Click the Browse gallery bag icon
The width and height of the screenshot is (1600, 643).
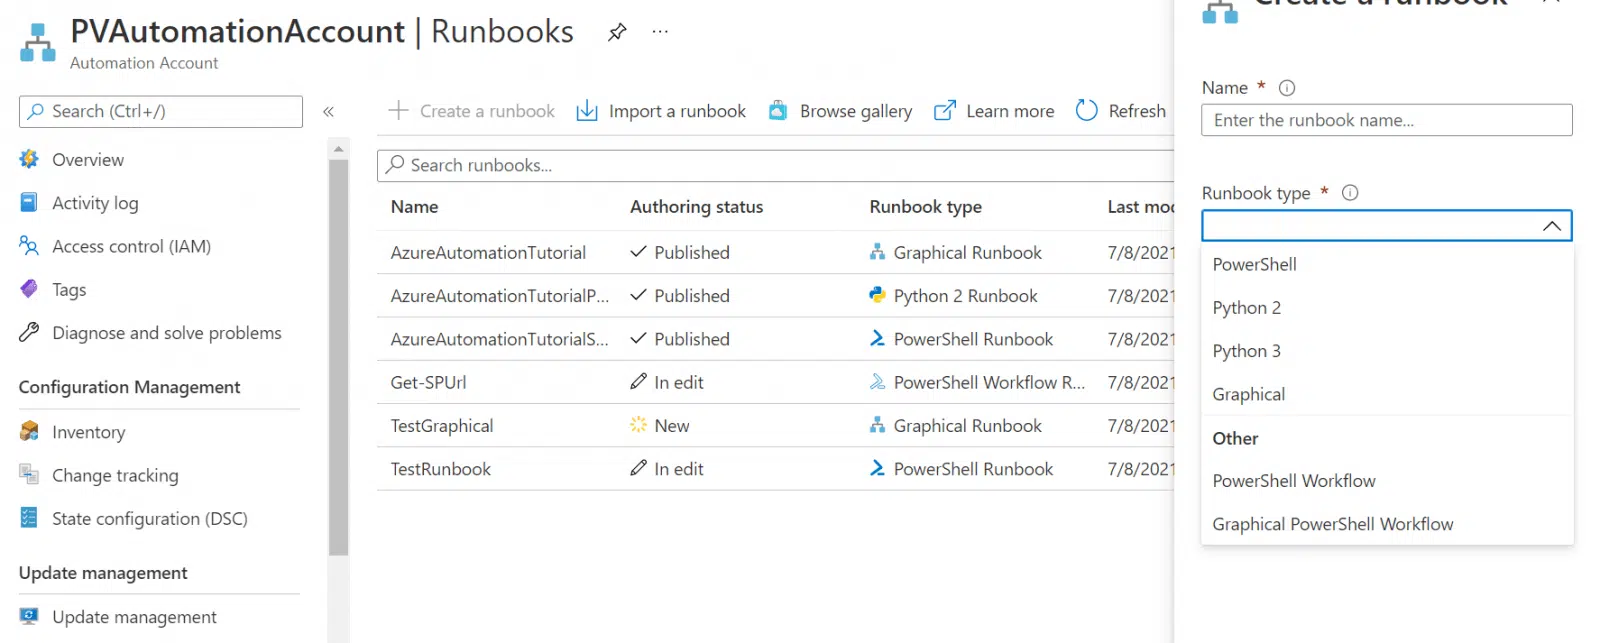point(777,110)
